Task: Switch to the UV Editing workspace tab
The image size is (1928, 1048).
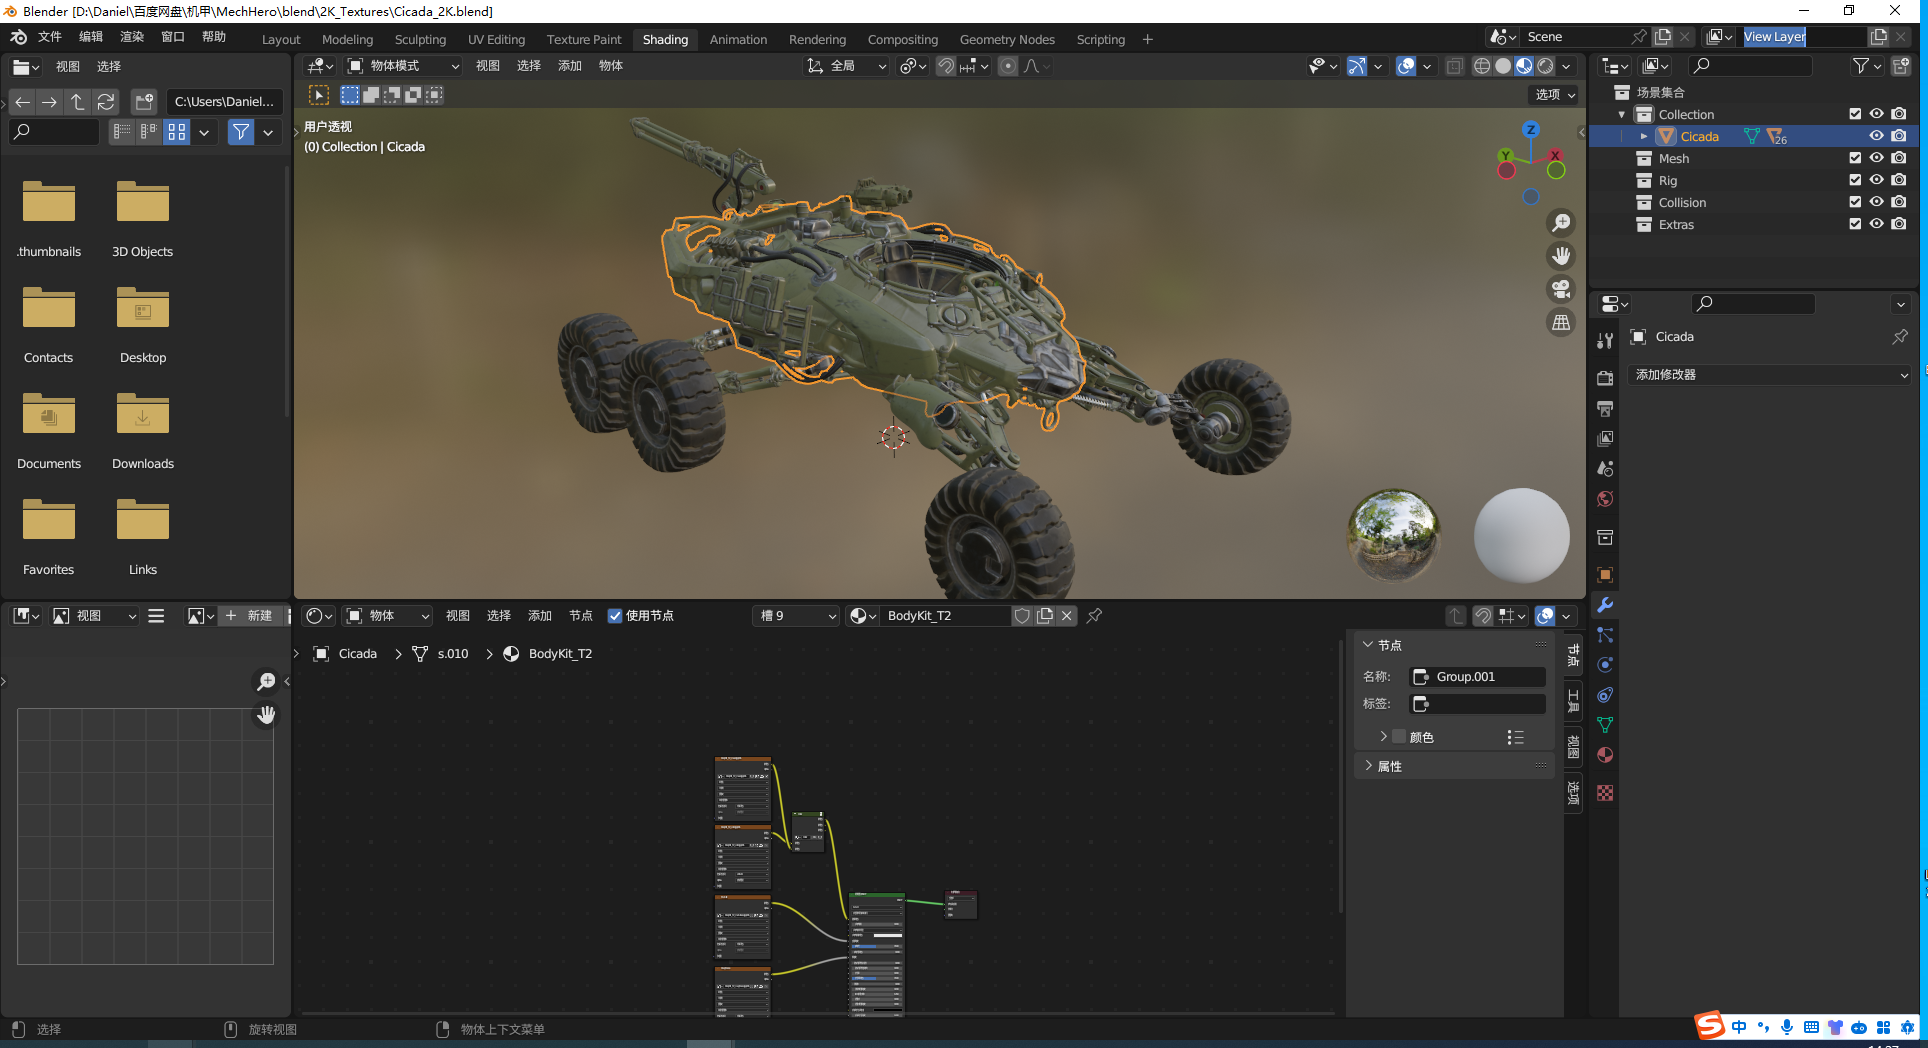Action: pyautogui.click(x=496, y=40)
